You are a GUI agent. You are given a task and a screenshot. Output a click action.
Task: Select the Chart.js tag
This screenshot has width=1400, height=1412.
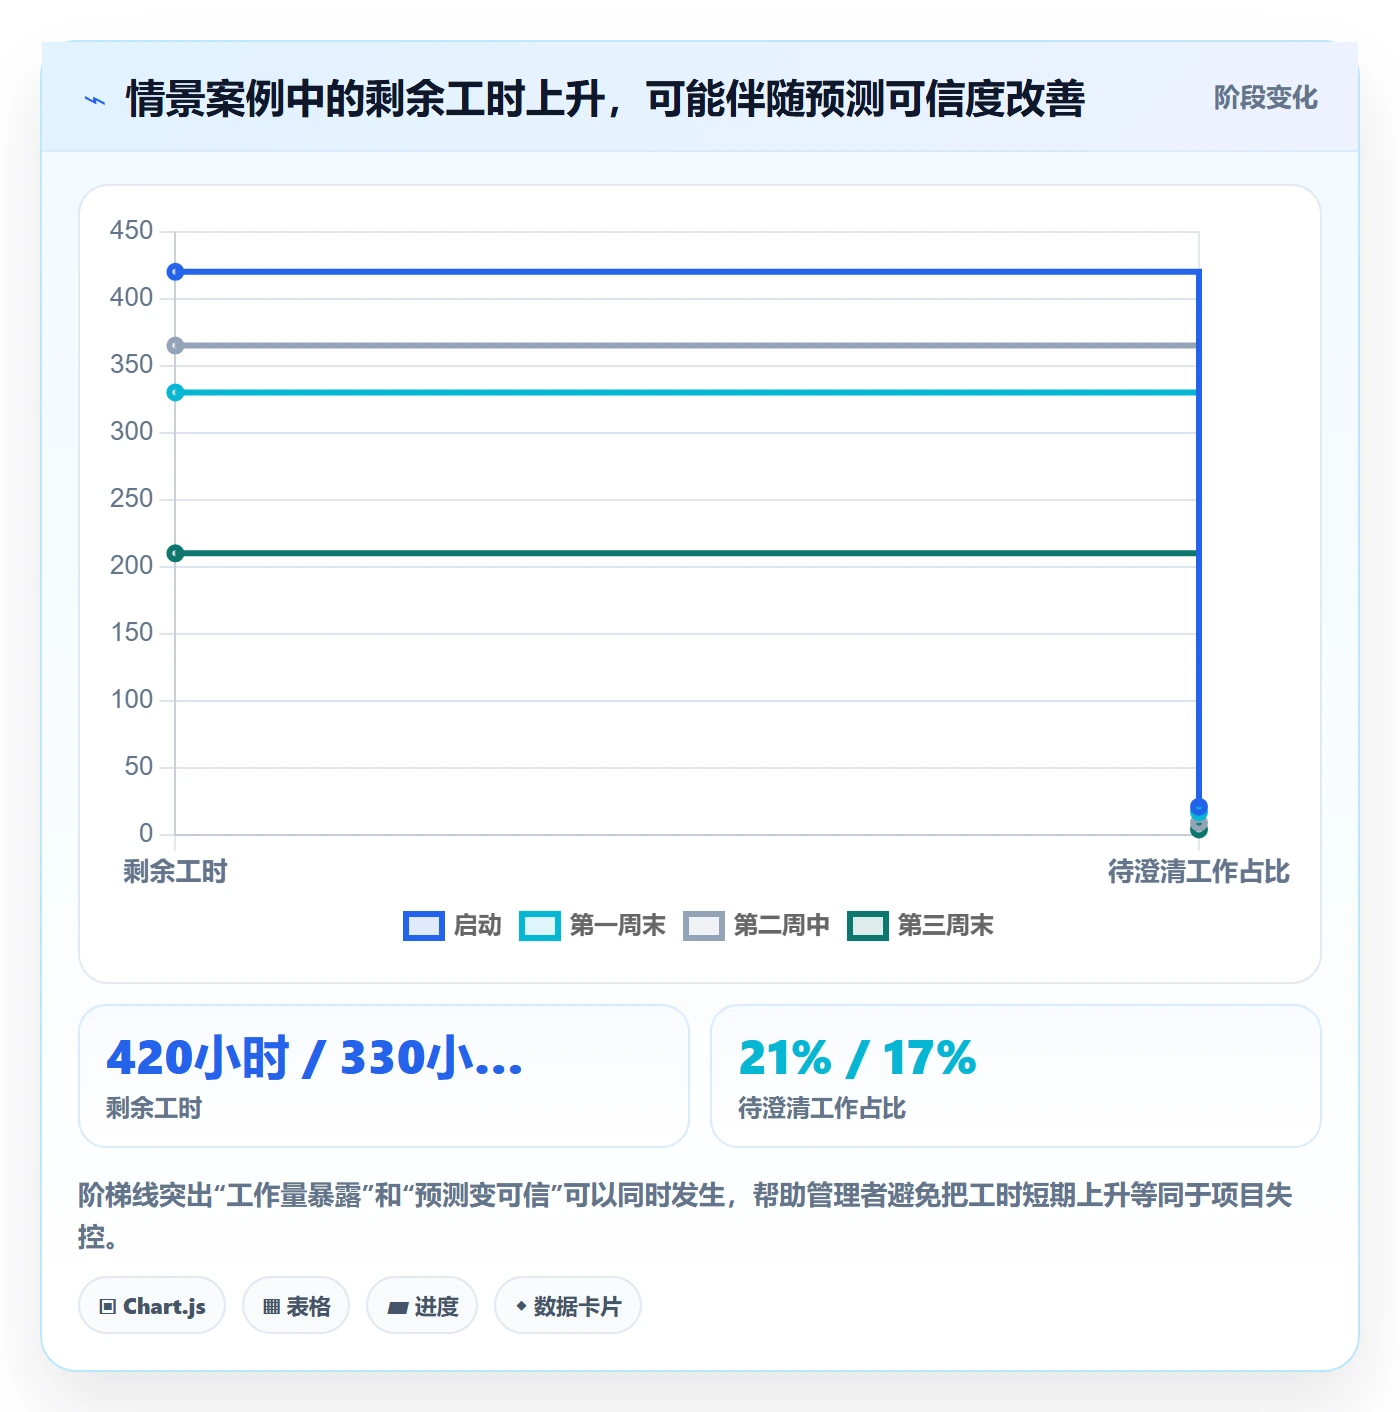(x=152, y=1306)
